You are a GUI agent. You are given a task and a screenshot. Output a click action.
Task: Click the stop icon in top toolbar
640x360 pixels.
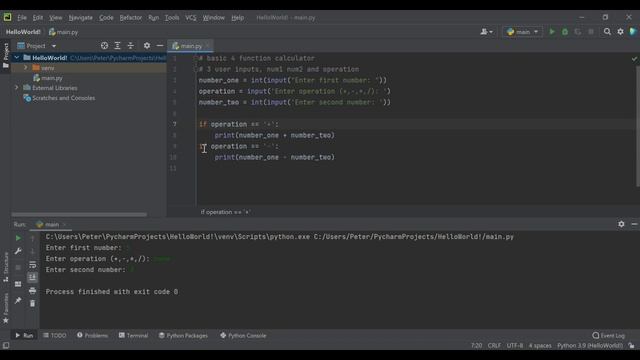coord(591,32)
